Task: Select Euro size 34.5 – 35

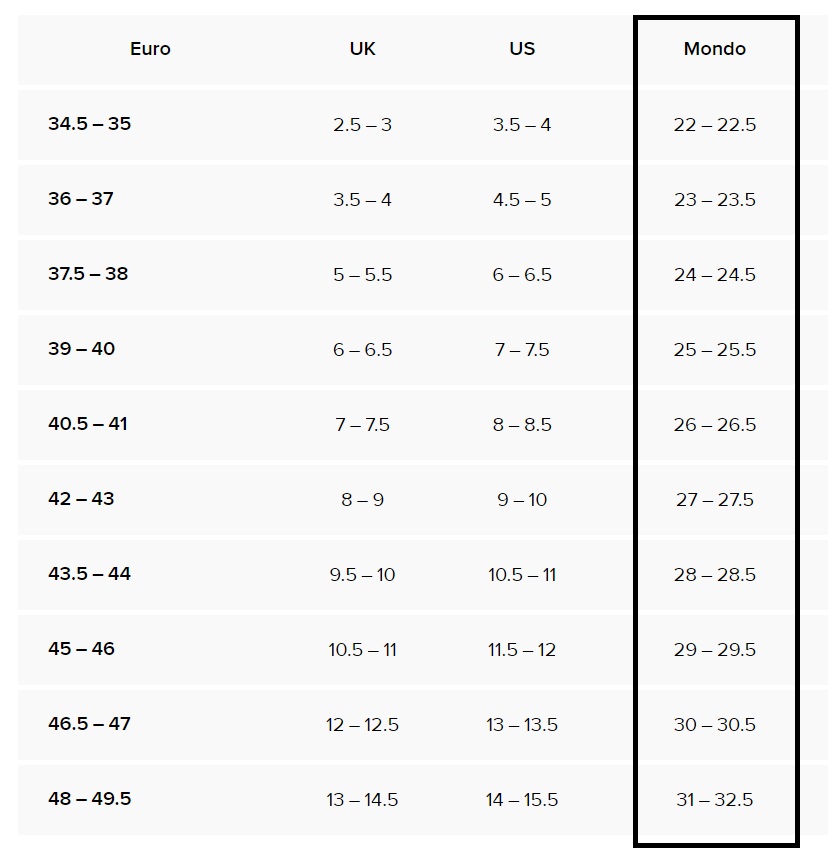Action: tap(90, 124)
